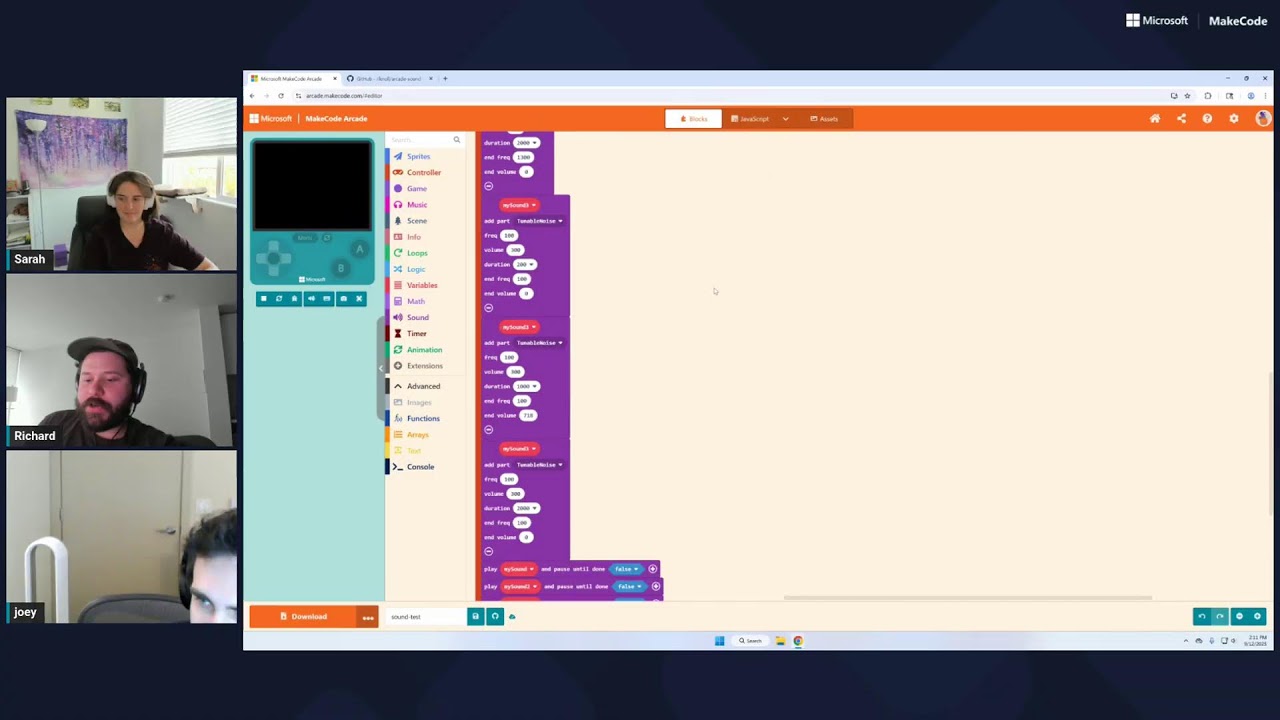Open the Sound block category
Screen dimensions: 1280x720
417,317
